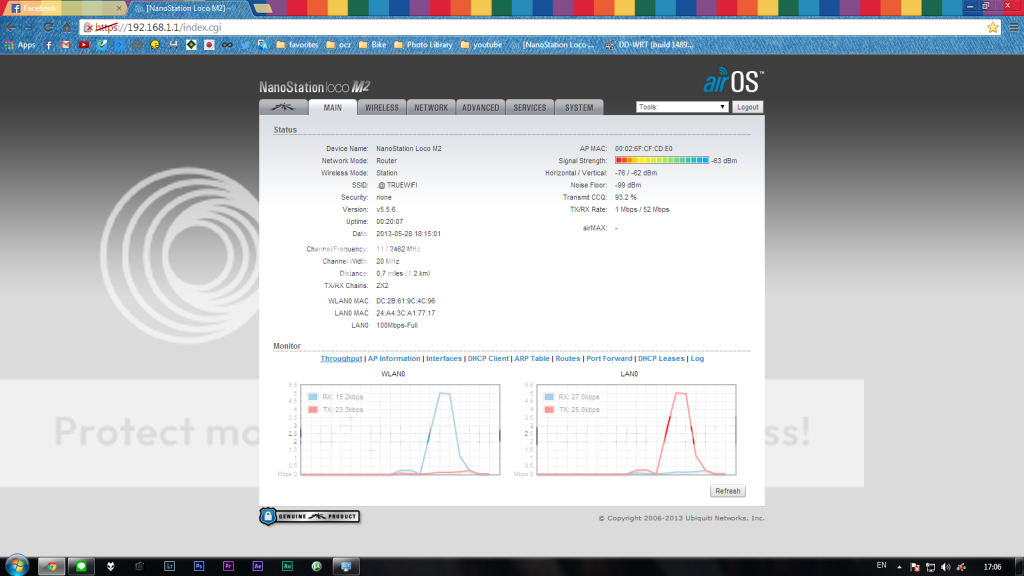Open the Chrome menu icon
The height and width of the screenshot is (576, 1024).
(1014, 27)
